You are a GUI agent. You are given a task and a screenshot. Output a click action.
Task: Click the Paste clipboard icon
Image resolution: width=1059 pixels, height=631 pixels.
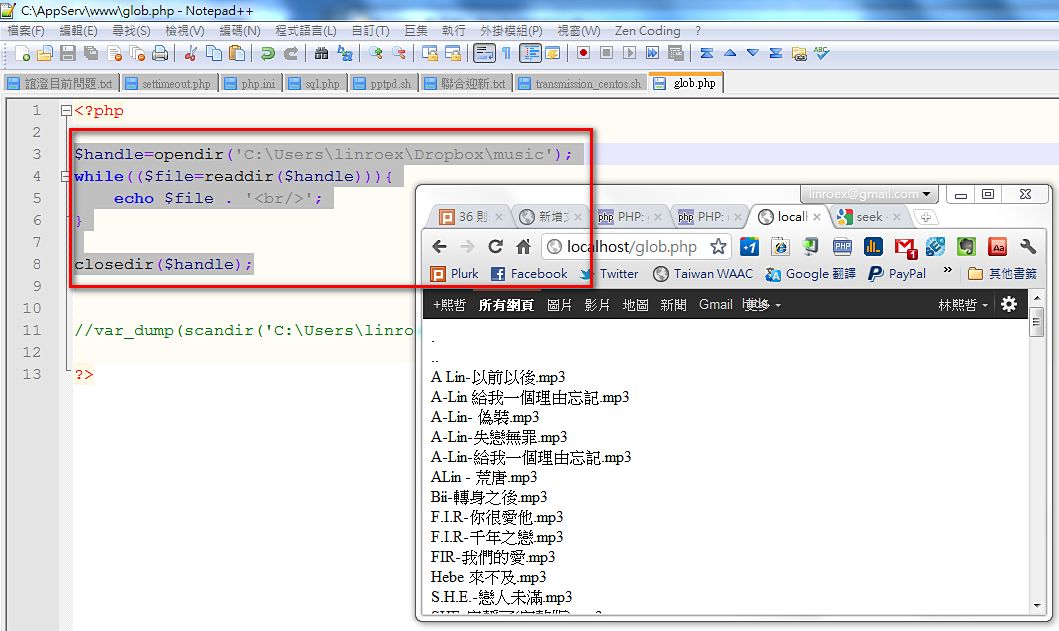(236, 53)
